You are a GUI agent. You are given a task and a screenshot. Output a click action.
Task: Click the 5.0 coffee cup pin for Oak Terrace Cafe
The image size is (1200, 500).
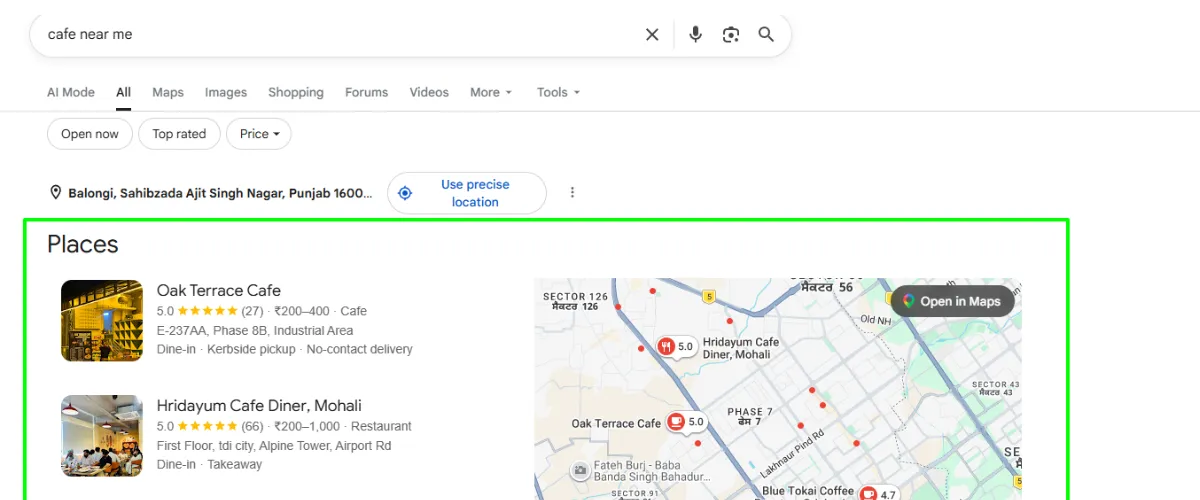(687, 422)
